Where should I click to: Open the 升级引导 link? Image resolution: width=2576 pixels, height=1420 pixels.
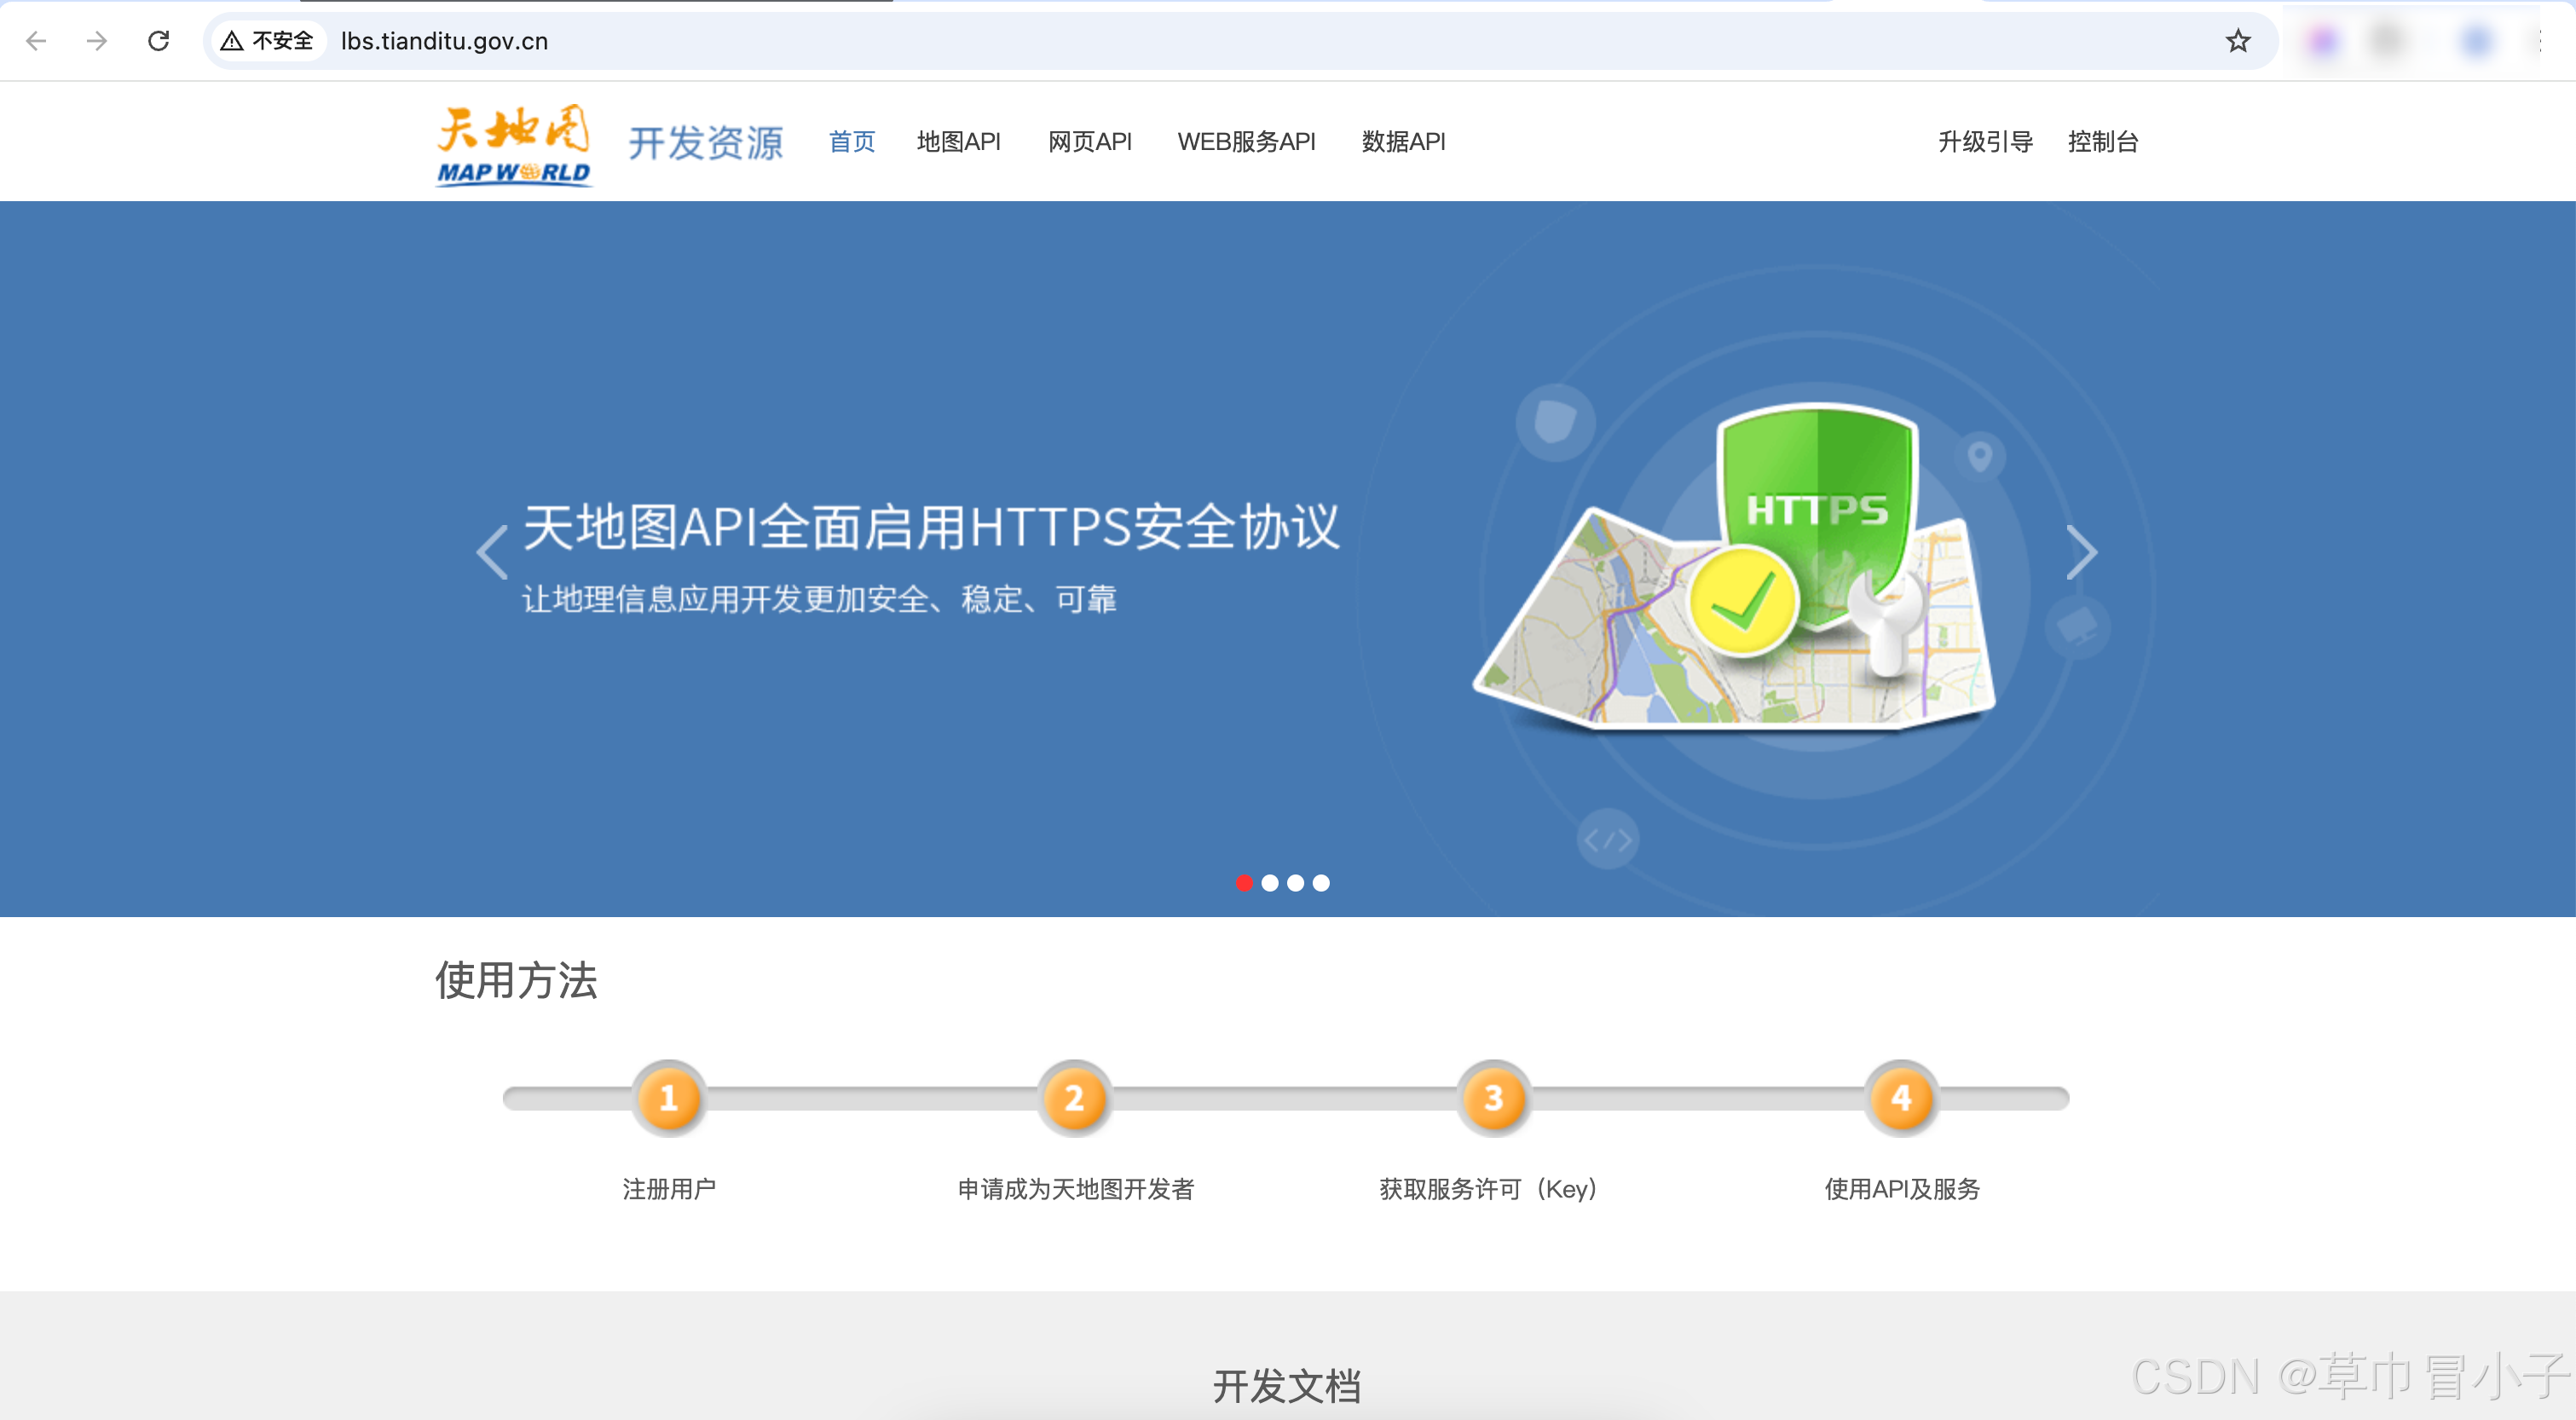pos(1986,142)
